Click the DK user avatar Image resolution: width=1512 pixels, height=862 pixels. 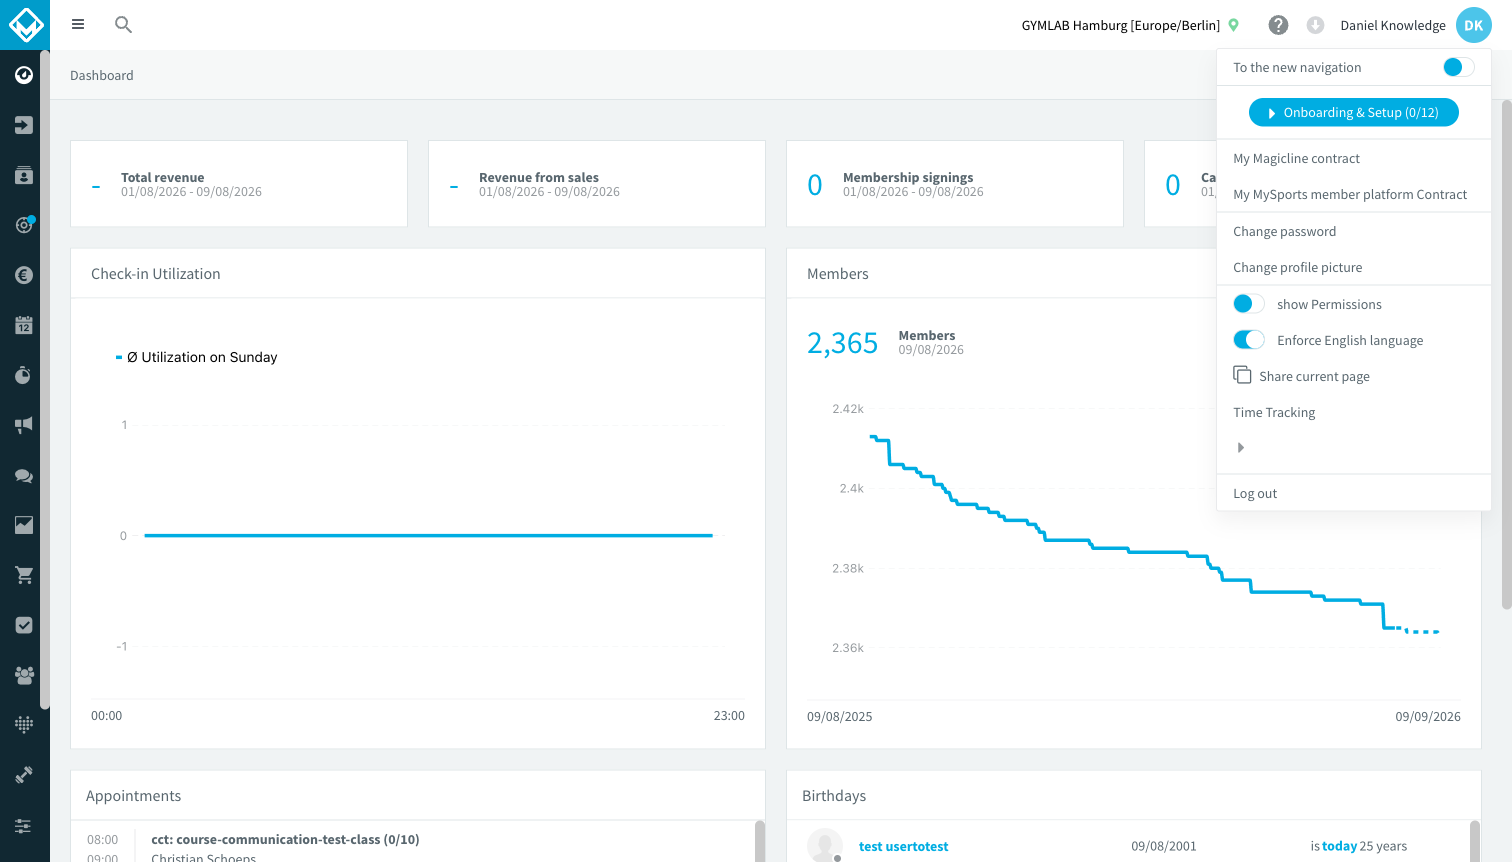pyautogui.click(x=1473, y=25)
